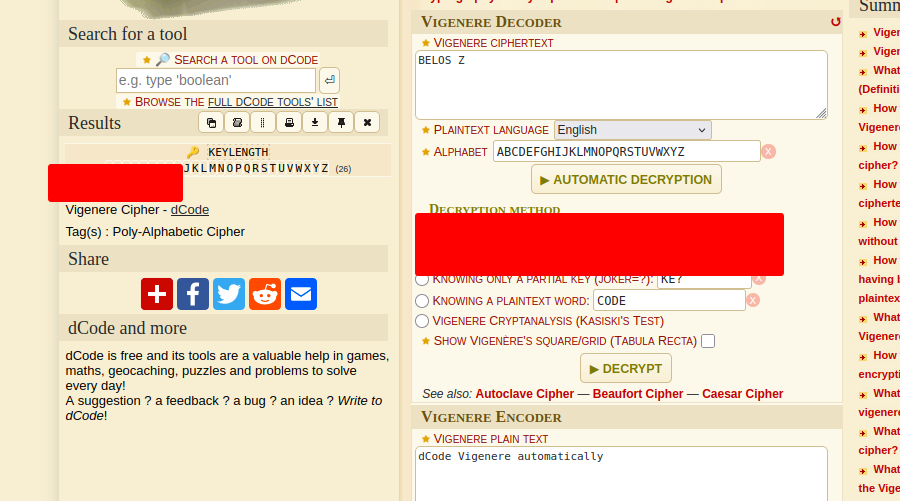Screen dimensions: 900x501
Task: Download the results with download icon
Action: [x=315, y=122]
